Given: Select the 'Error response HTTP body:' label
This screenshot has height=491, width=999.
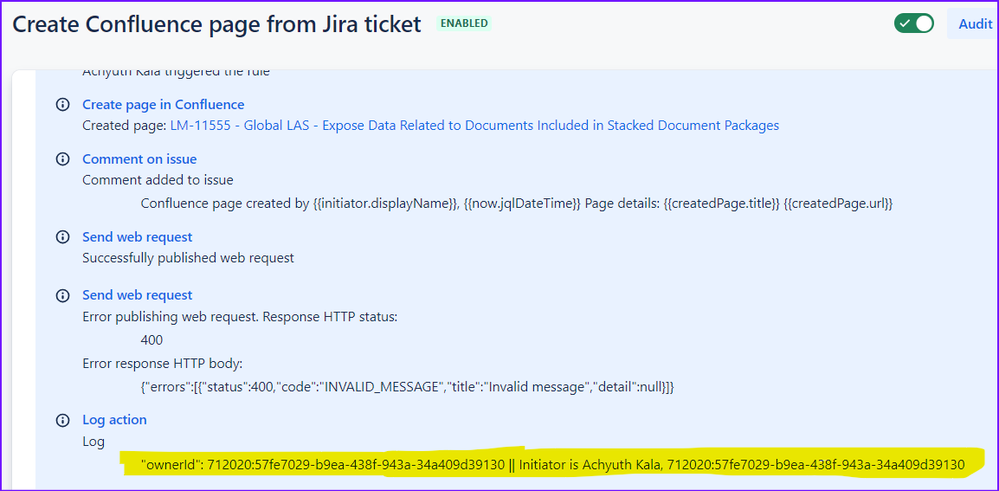Looking at the screenshot, I should [x=163, y=364].
